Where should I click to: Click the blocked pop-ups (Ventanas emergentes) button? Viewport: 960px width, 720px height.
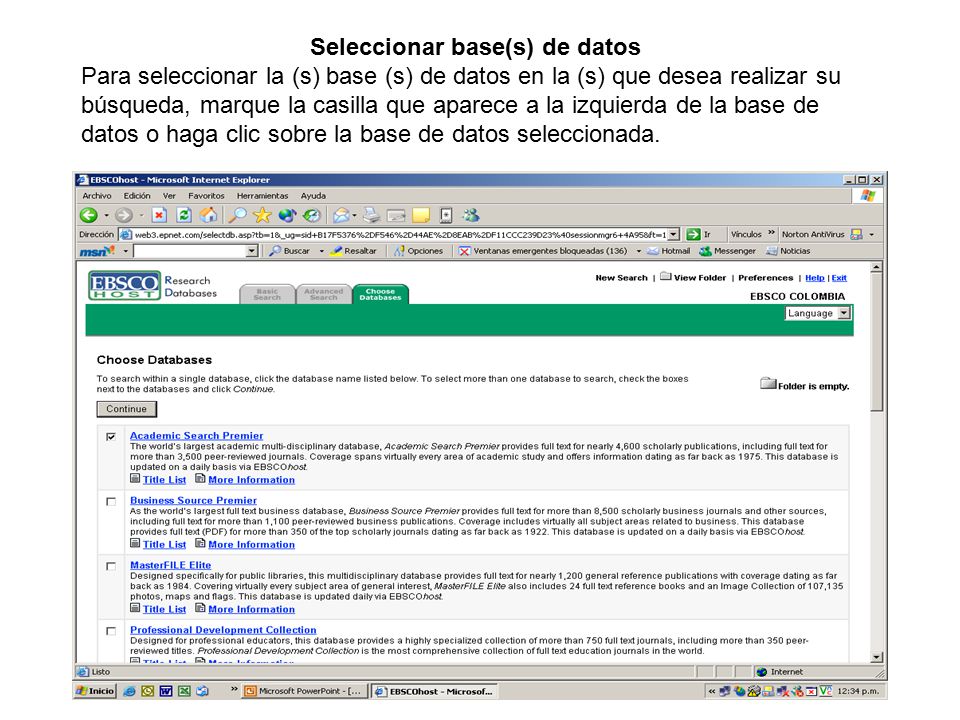[x=542, y=251]
